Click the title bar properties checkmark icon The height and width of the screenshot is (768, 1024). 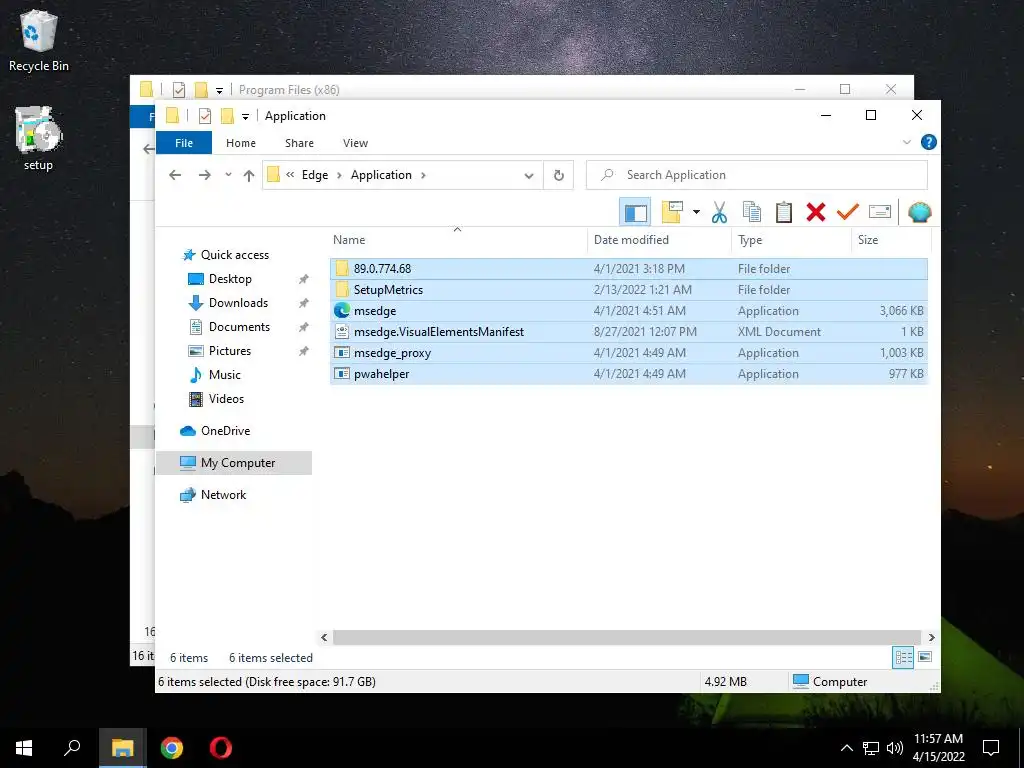click(x=205, y=116)
